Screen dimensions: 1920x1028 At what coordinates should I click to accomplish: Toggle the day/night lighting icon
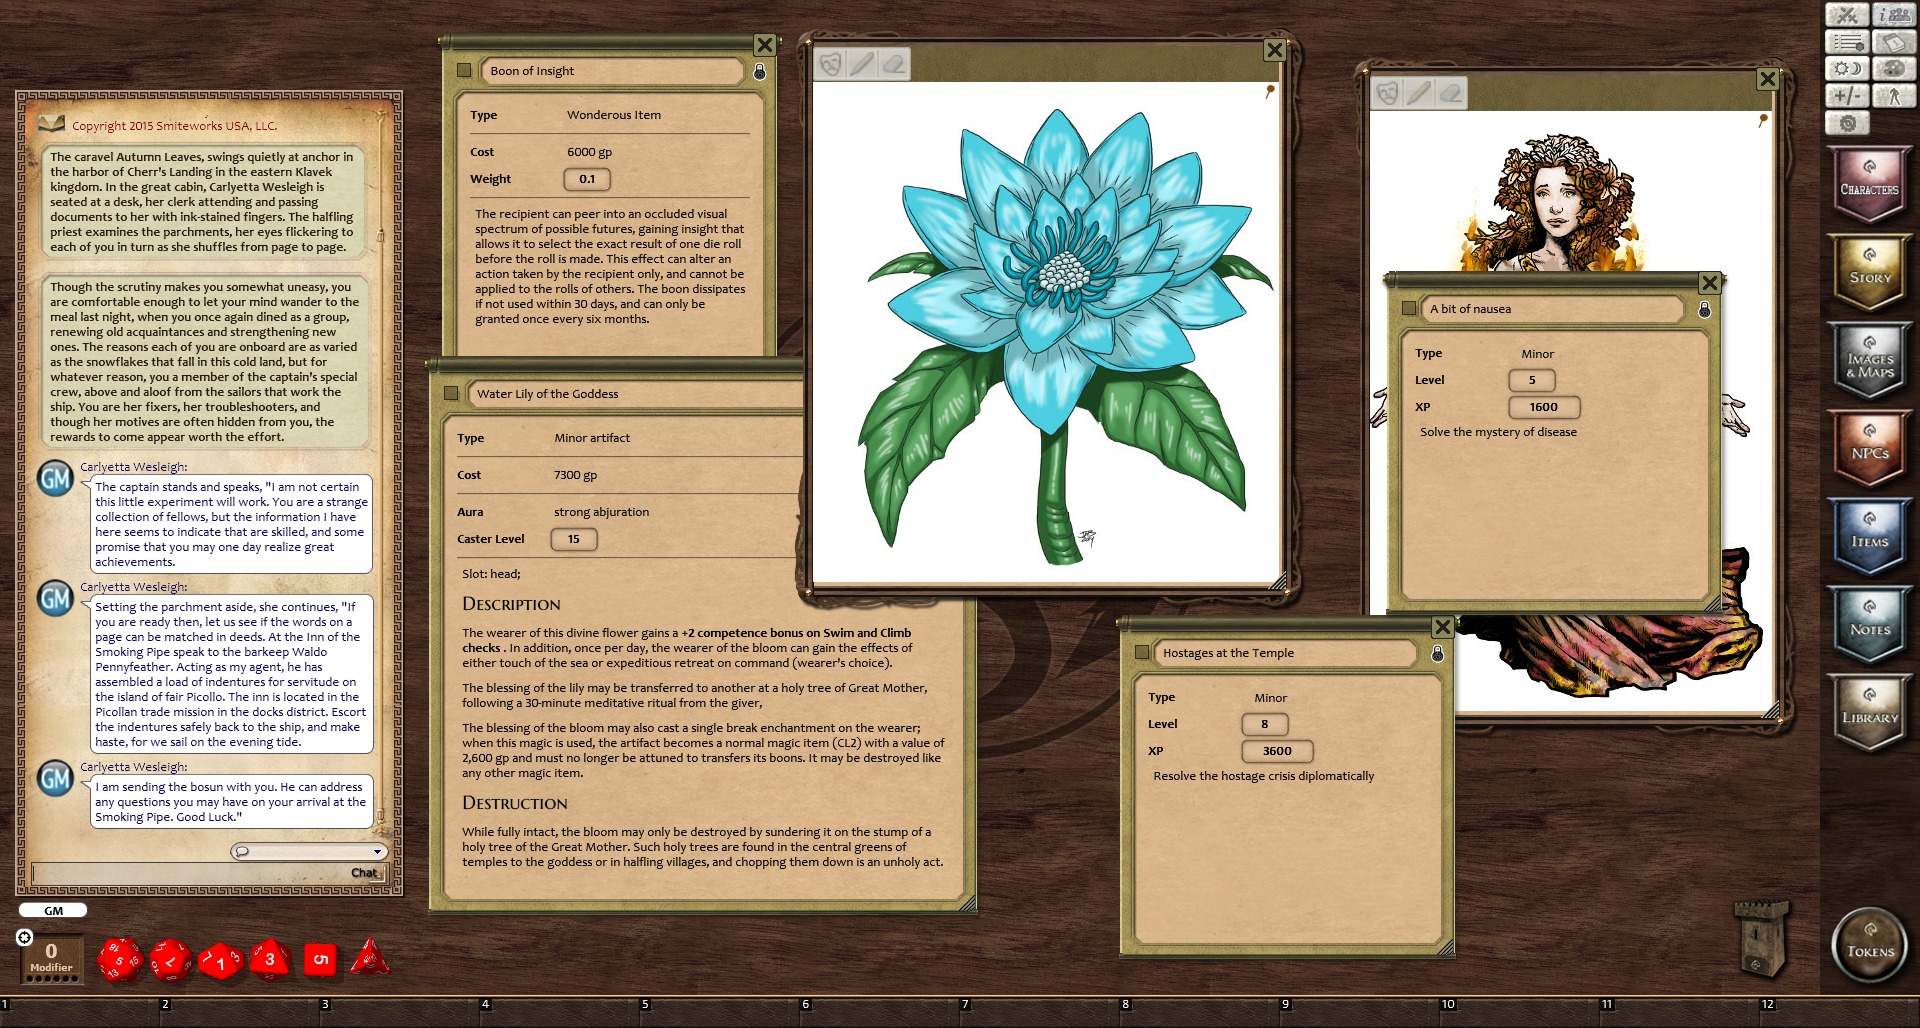[1849, 68]
